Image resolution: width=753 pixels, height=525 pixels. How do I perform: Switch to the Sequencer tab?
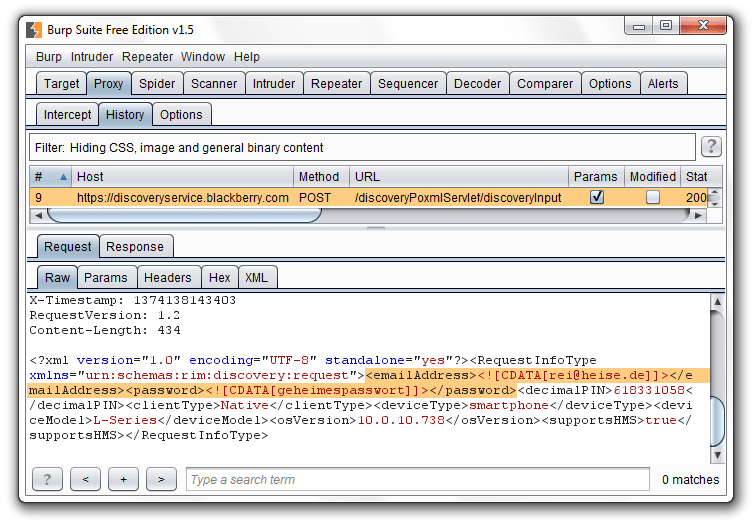click(408, 84)
